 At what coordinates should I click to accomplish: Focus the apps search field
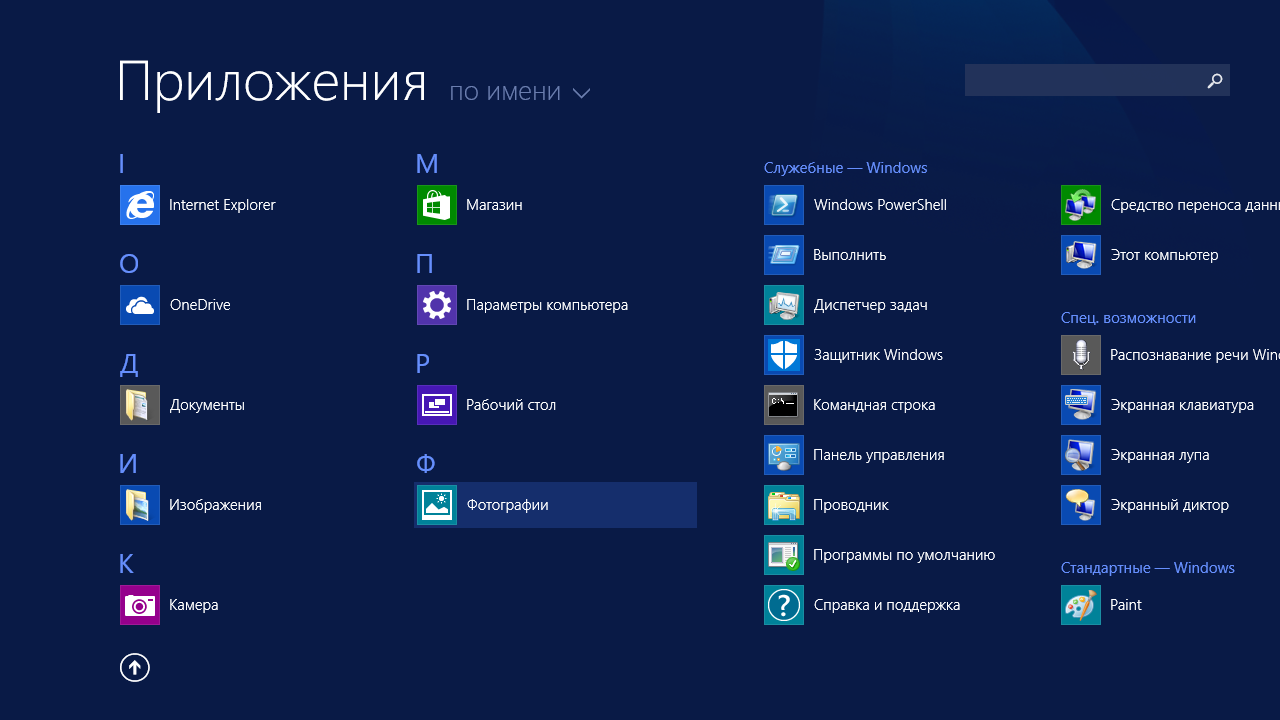[x=1097, y=80]
